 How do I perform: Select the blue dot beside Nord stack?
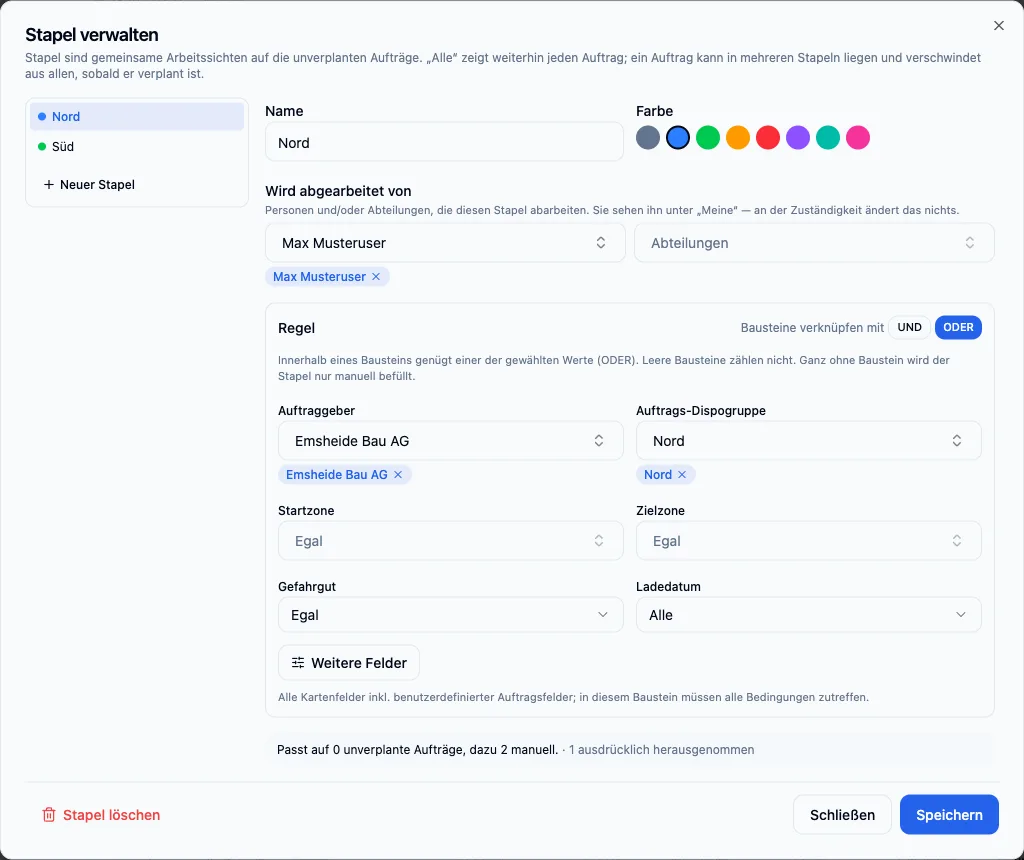pos(42,116)
